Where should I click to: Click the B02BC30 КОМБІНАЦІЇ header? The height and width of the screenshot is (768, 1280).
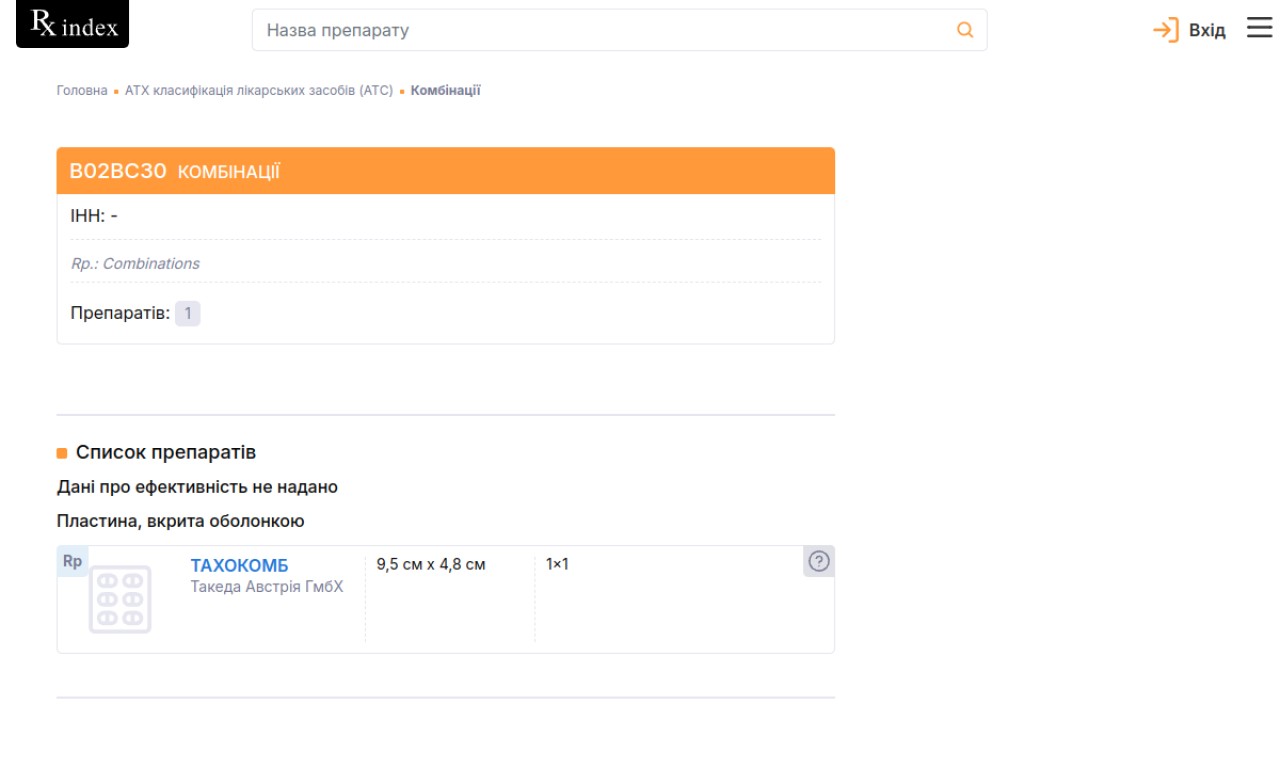[174, 171]
